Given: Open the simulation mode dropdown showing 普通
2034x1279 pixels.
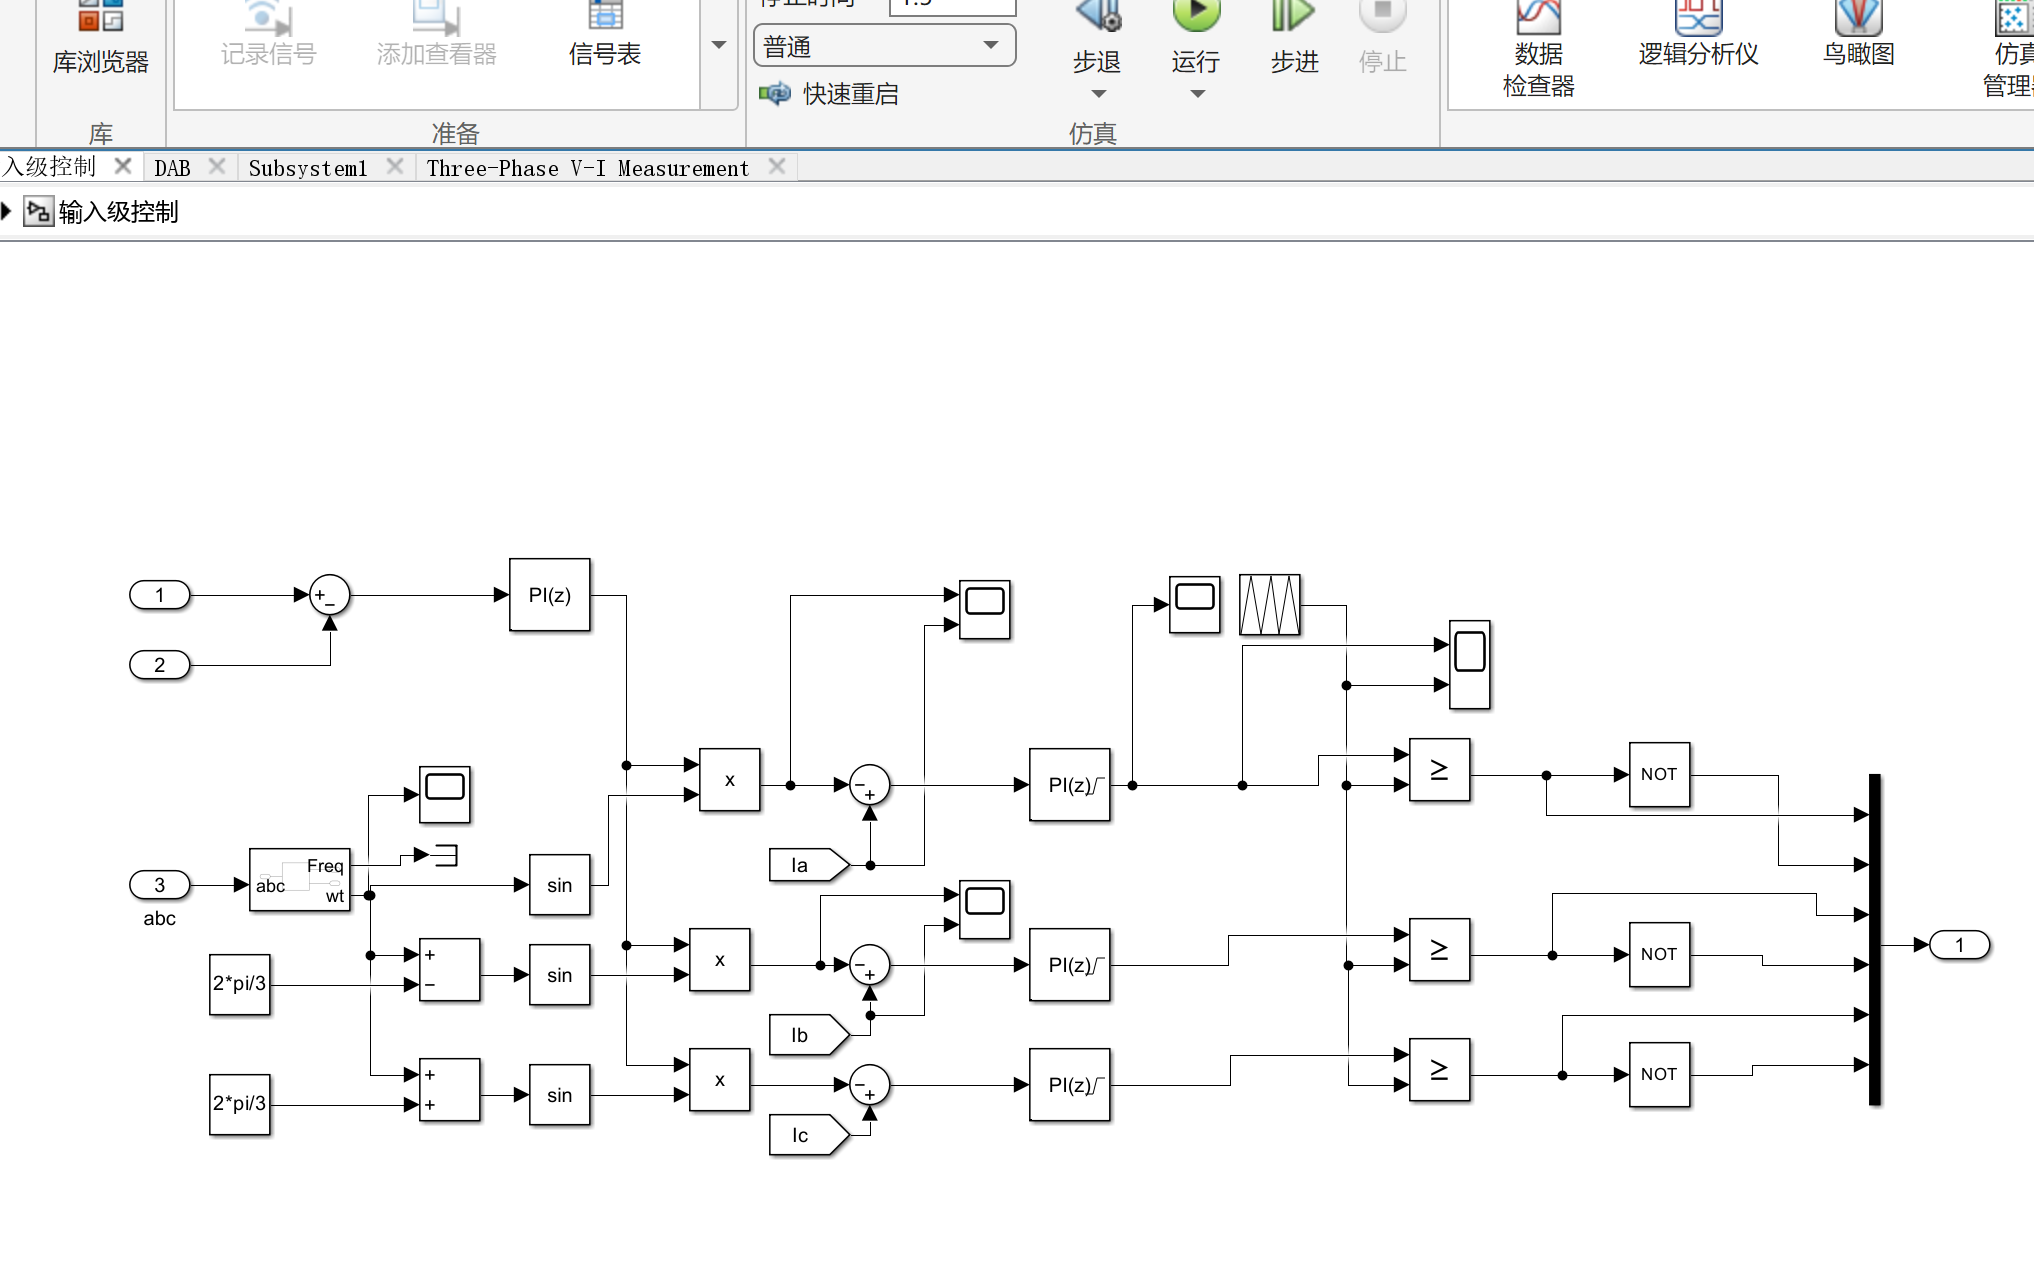Looking at the screenshot, I should pos(884,46).
